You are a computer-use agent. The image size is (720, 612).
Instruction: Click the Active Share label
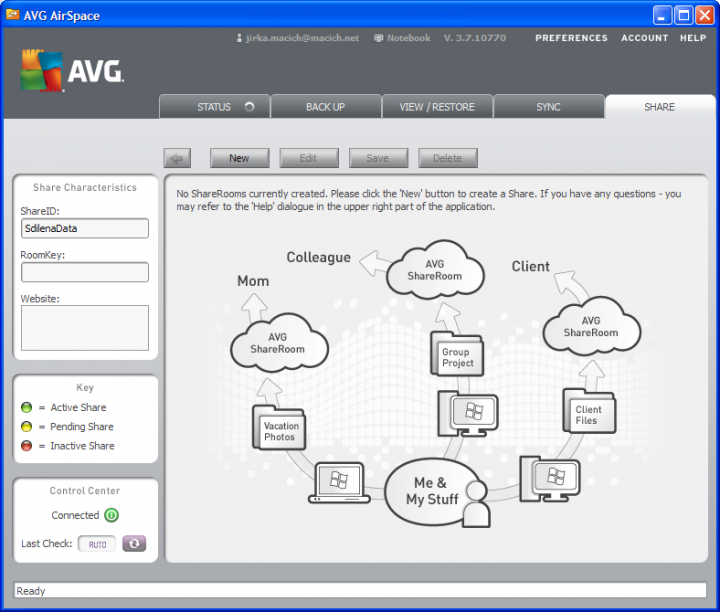[79, 407]
